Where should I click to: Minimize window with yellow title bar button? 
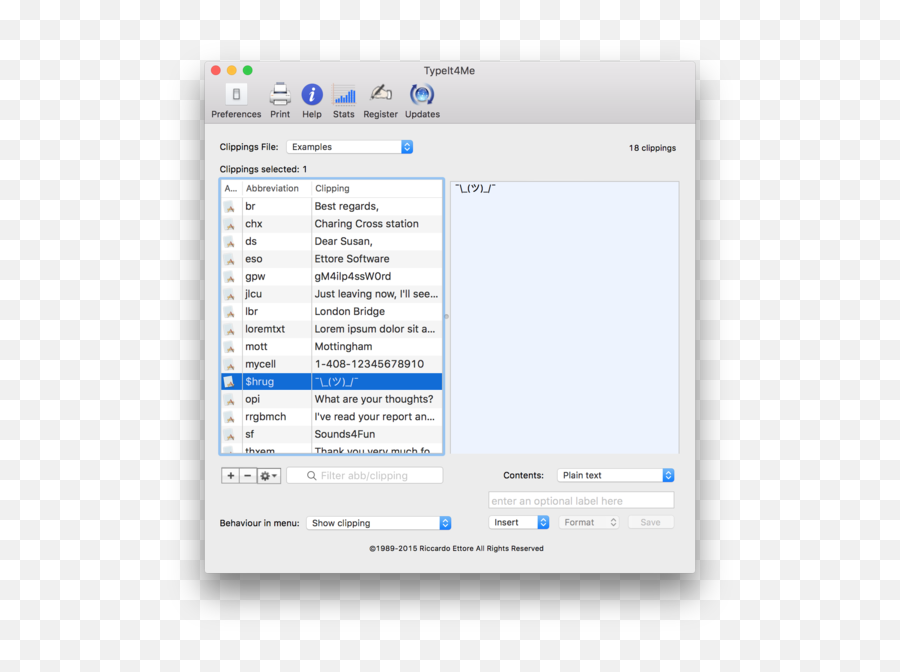click(x=231, y=71)
